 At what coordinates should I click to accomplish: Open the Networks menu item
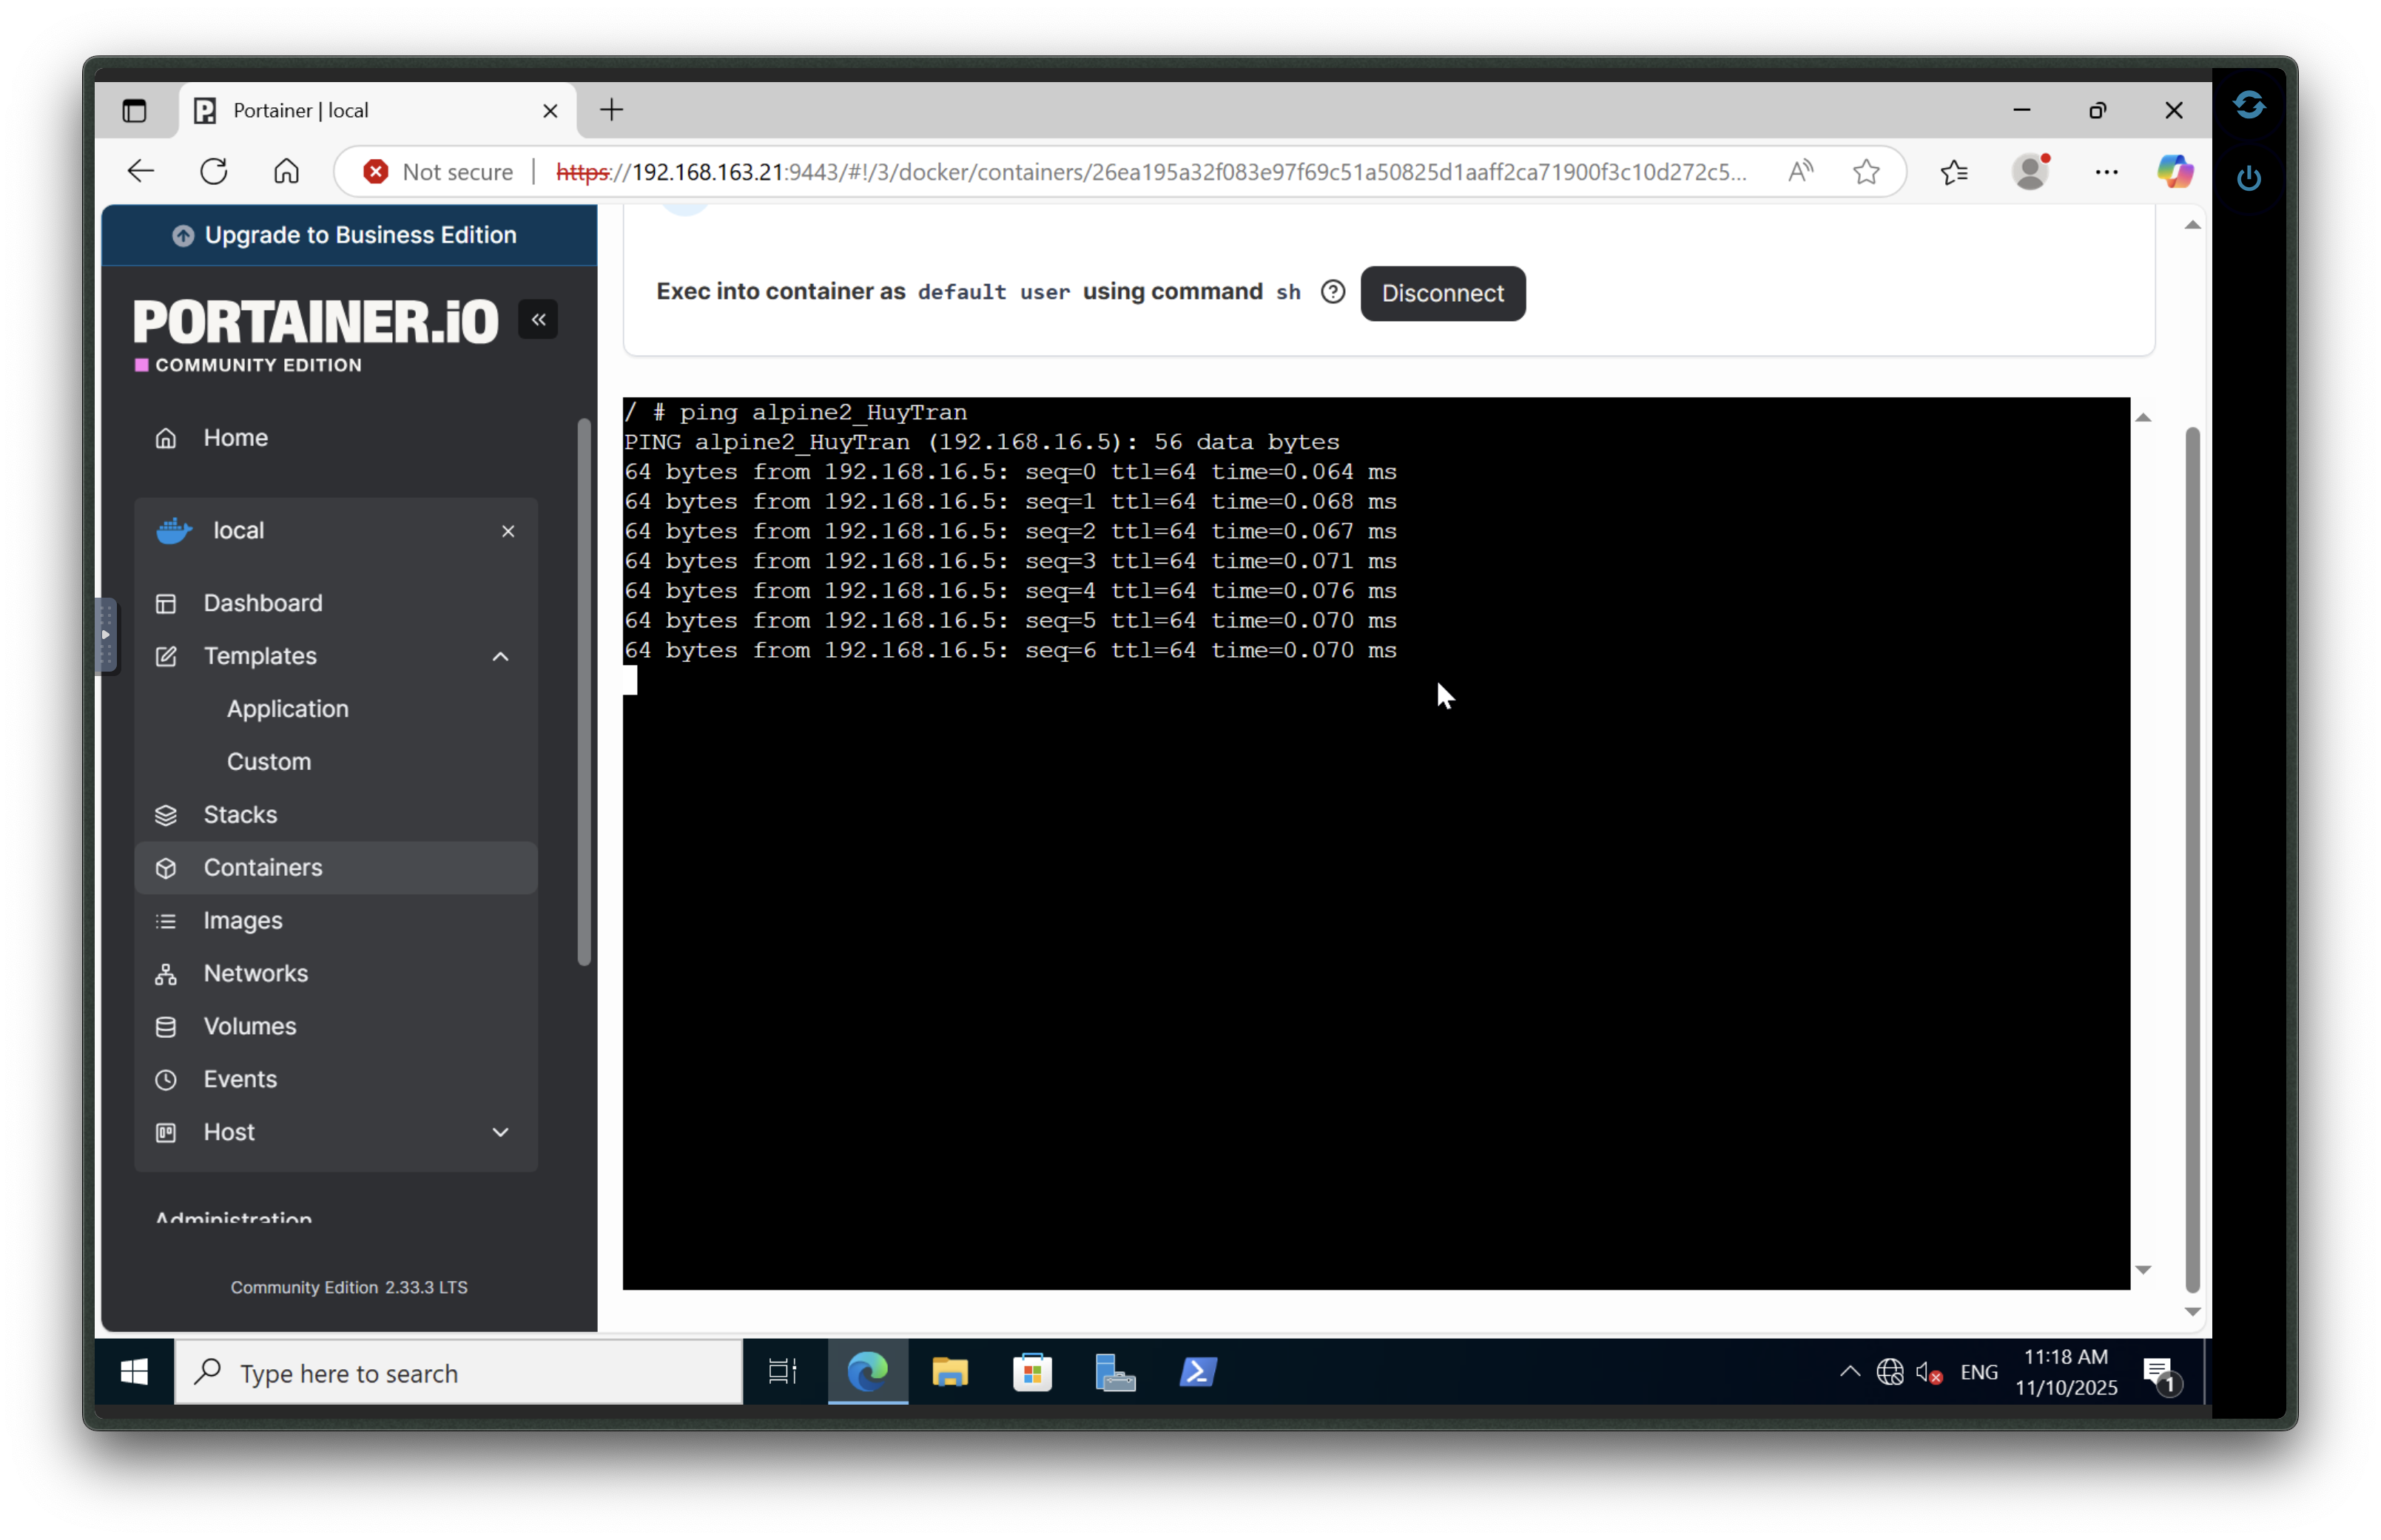[255, 973]
